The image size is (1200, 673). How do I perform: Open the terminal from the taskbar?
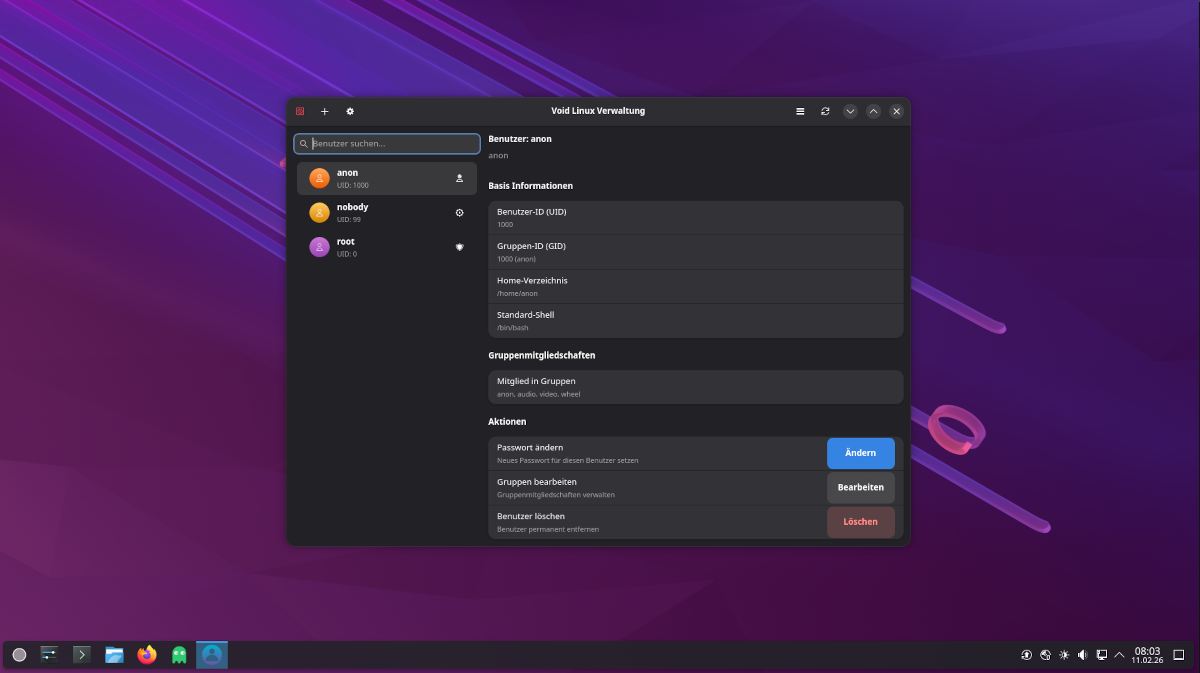82,655
